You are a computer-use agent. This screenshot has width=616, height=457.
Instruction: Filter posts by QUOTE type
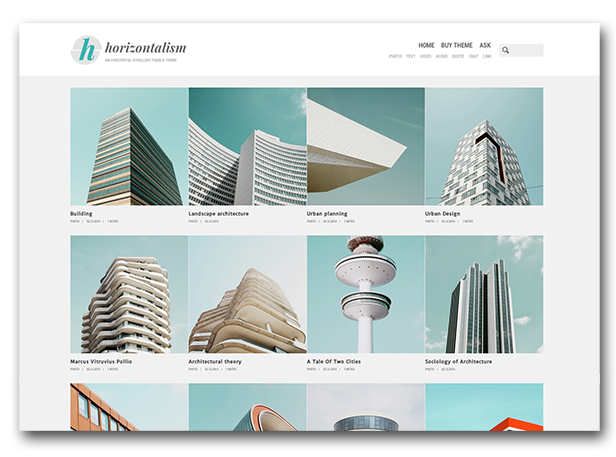[457, 57]
